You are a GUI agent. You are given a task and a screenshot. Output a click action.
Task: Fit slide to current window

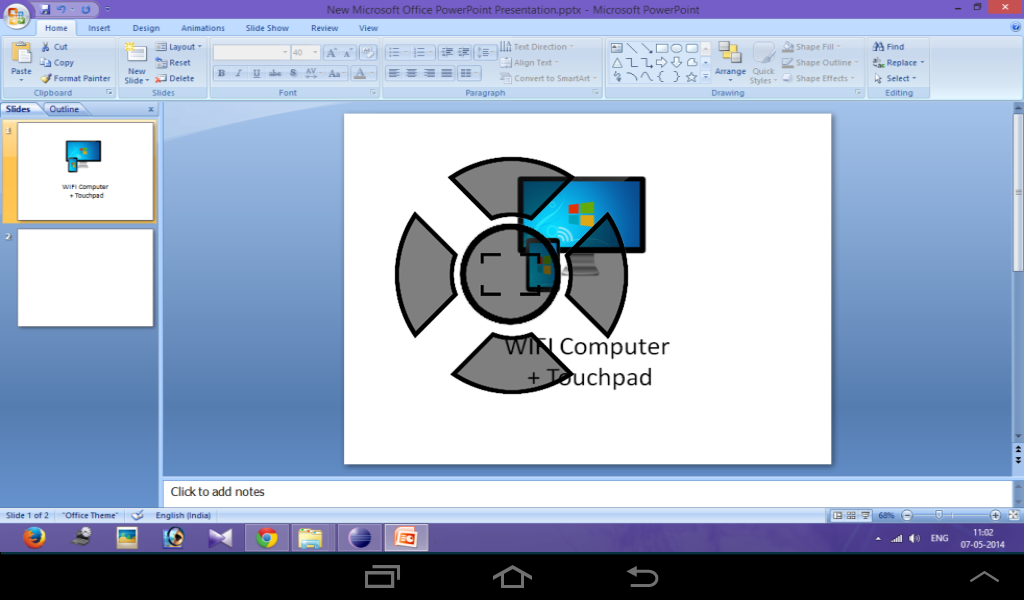point(1014,515)
